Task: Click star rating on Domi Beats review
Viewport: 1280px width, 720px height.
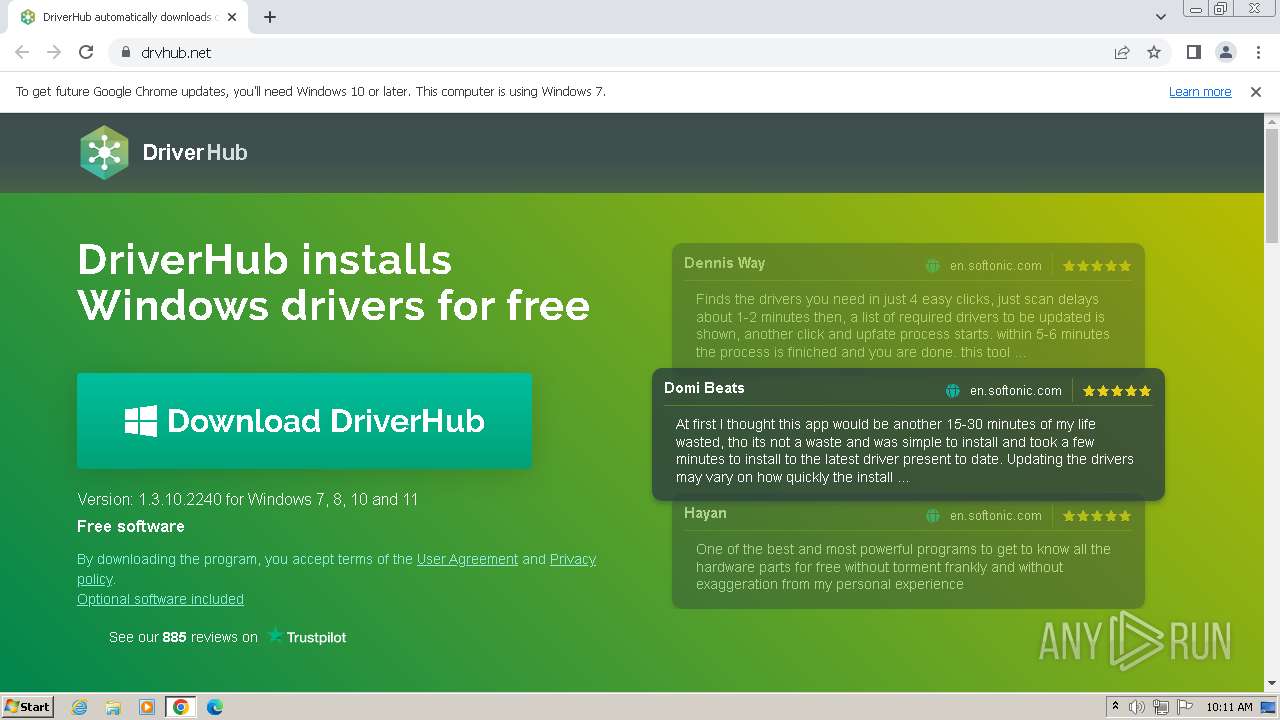Action: click(x=1117, y=391)
